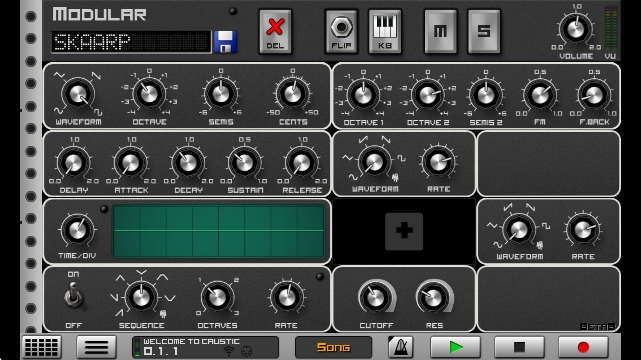
Task: Start playback with the green play button
Action: (x=455, y=347)
